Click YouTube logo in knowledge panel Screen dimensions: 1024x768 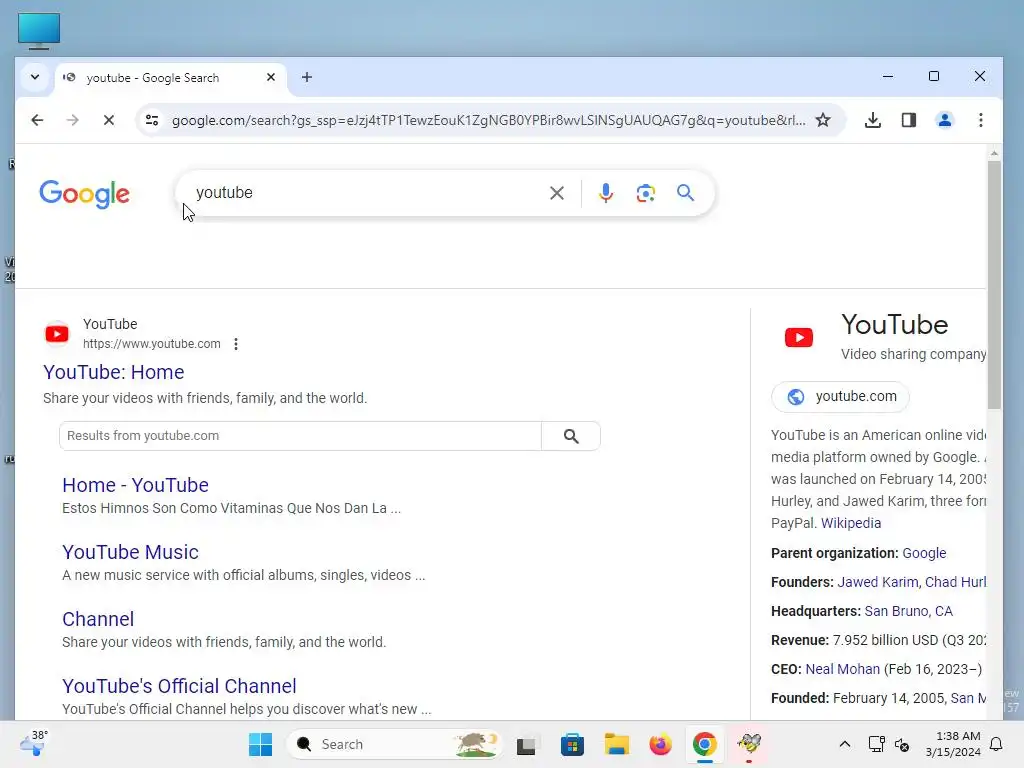point(799,337)
